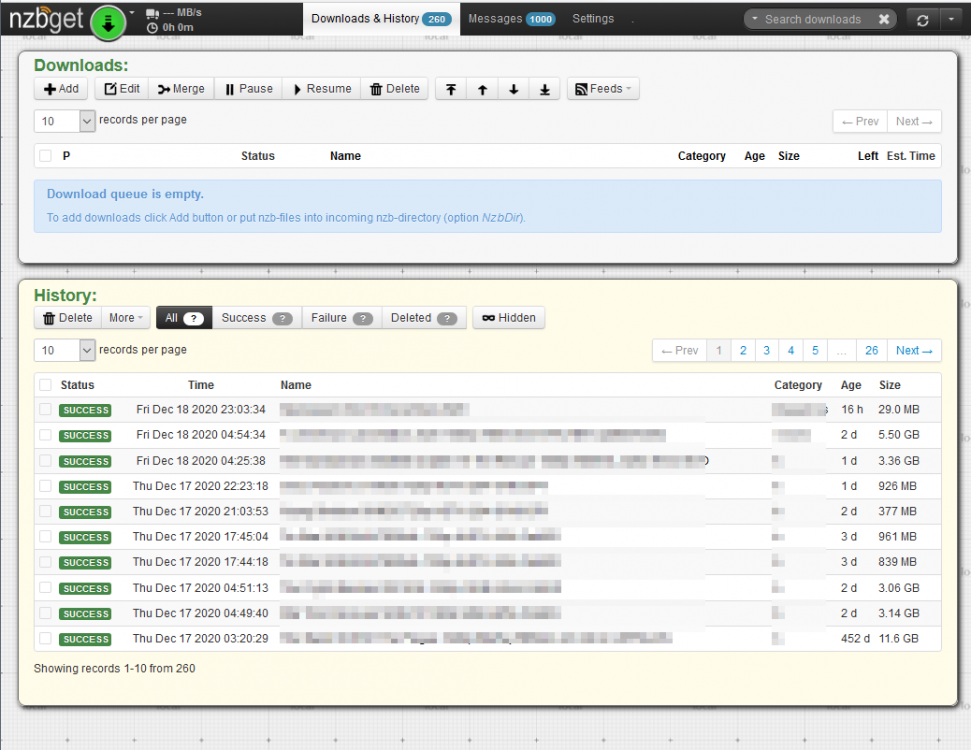Check the row dated Dec 18 2020 04:54:34
The image size is (971, 750).
(45, 435)
